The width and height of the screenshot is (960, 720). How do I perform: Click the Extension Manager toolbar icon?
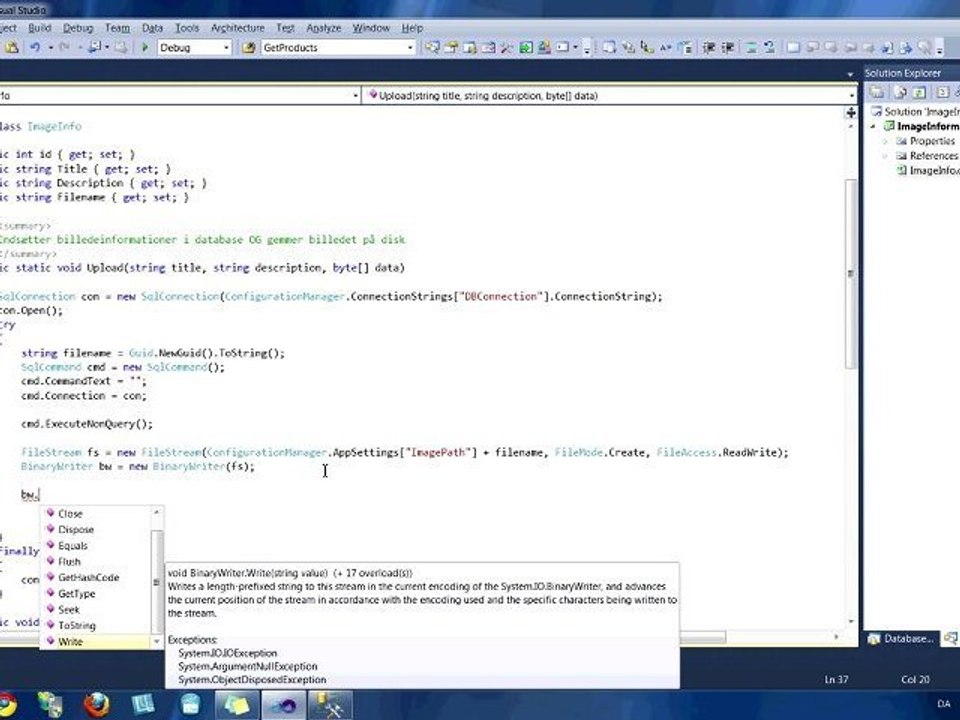point(544,47)
